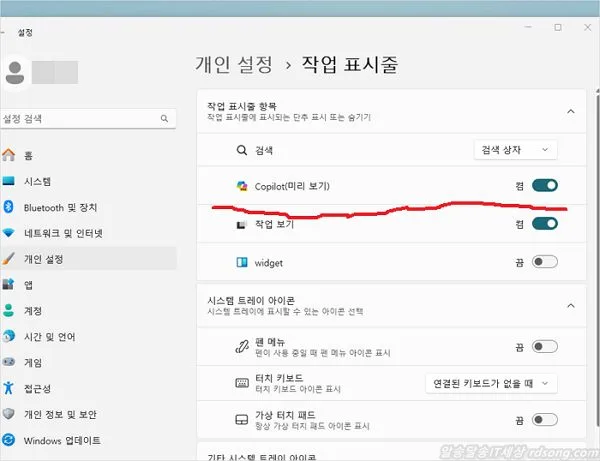Open the touch keyboard dropdown
The image size is (600, 461).
(x=491, y=382)
